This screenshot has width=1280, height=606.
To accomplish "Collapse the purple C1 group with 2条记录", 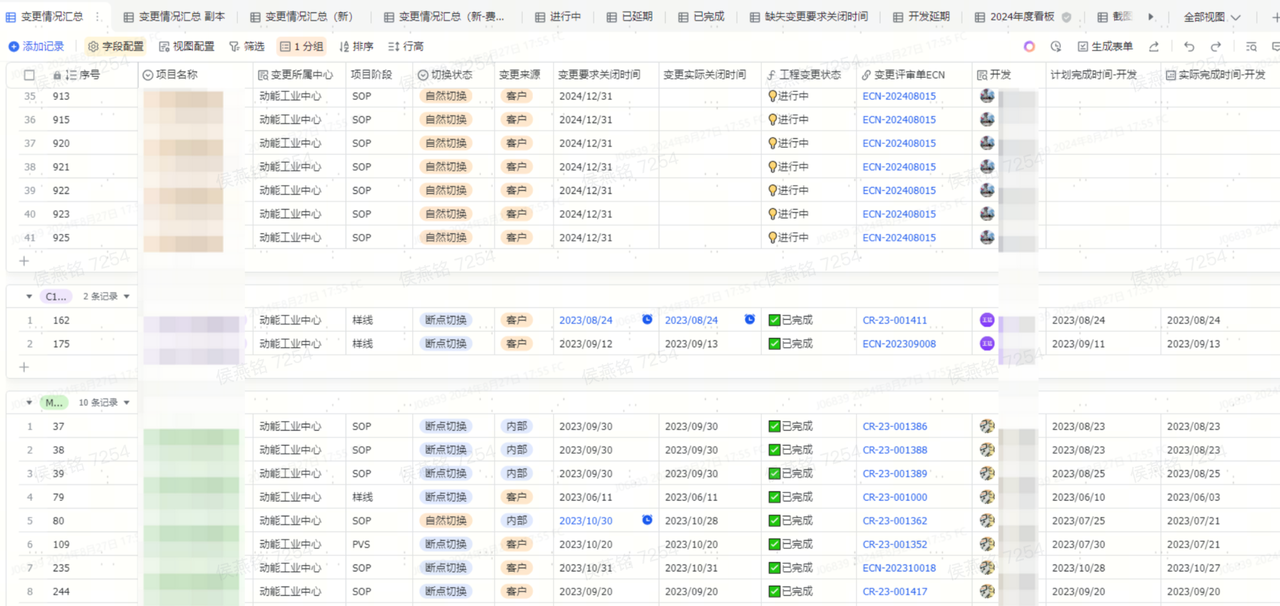I will click(x=29, y=297).
